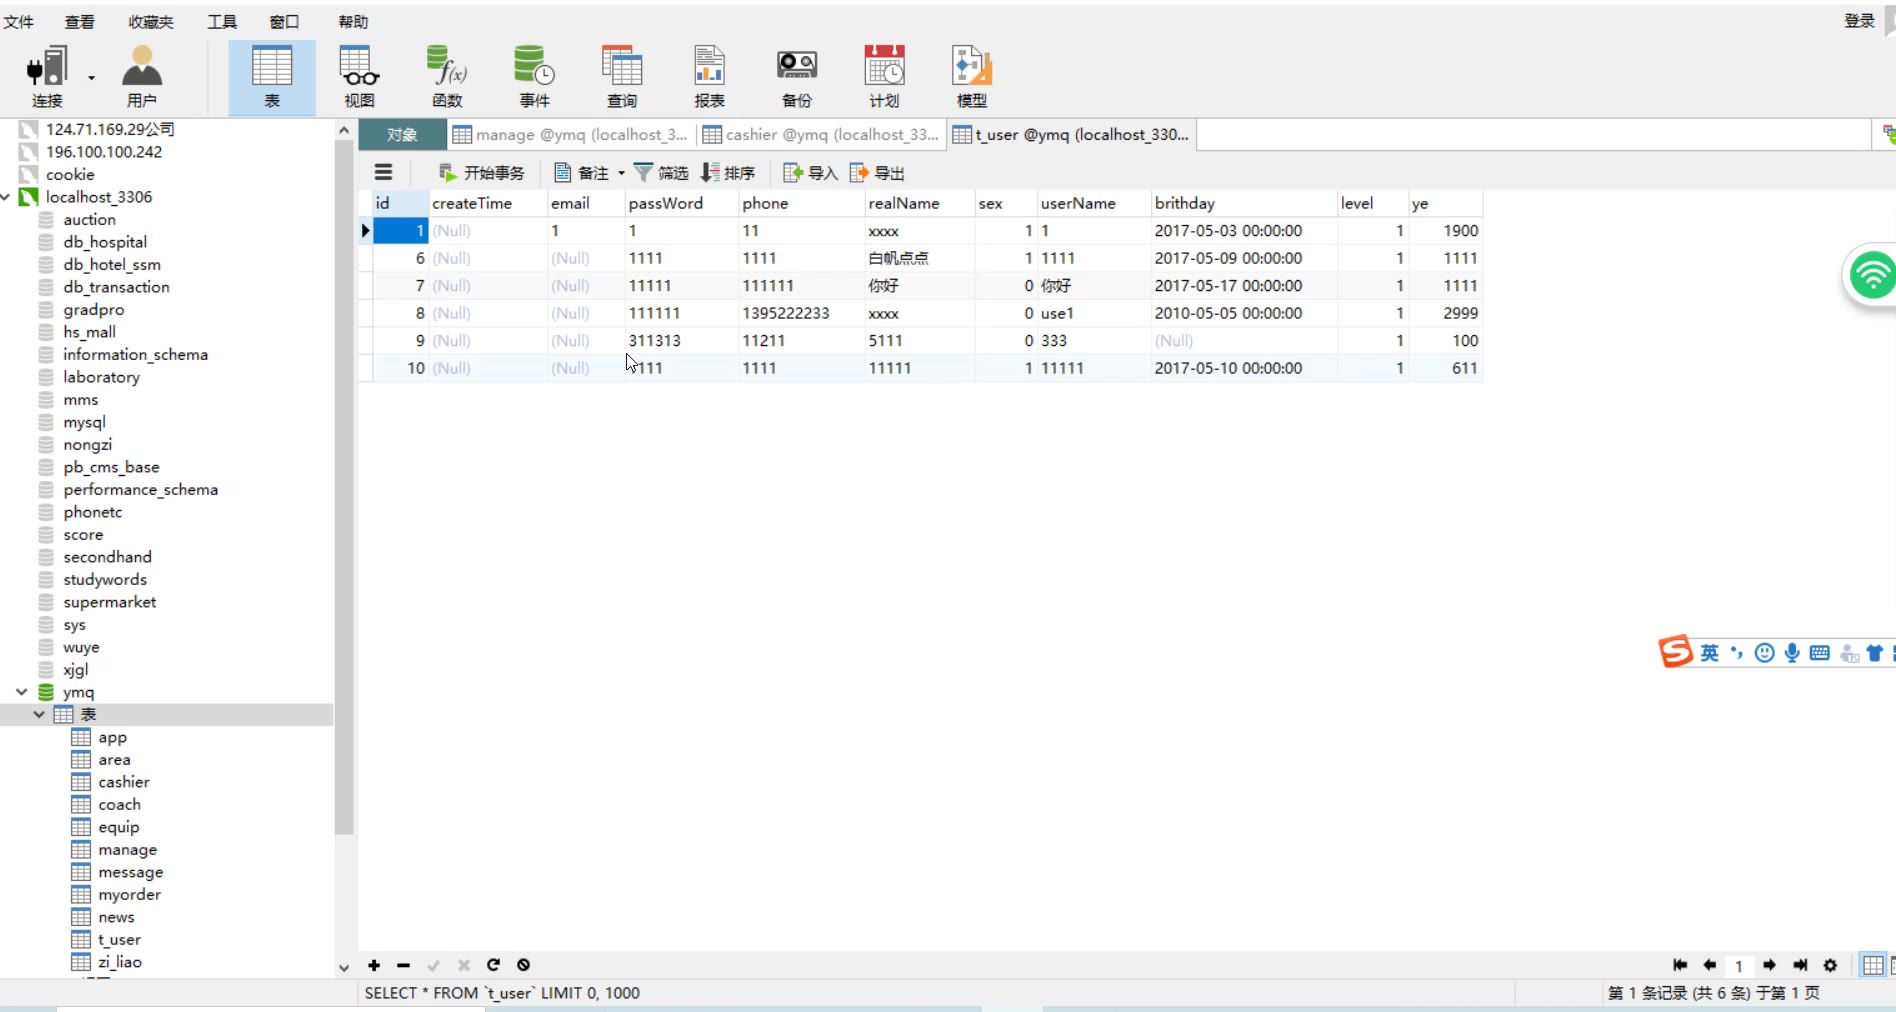Click 开始事务 (Begin Transaction) button
The height and width of the screenshot is (1012, 1896).
(482, 173)
